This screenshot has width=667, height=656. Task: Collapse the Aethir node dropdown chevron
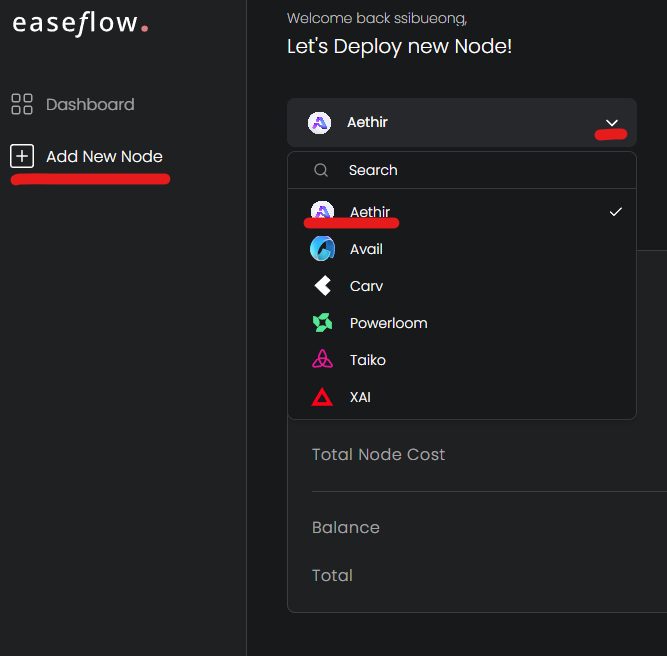pyautogui.click(x=612, y=123)
